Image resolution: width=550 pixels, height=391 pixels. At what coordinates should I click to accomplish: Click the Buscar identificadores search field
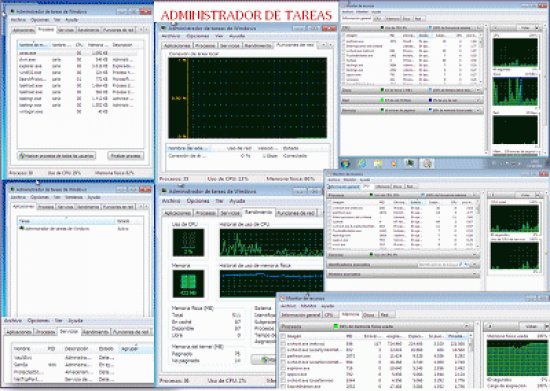(x=438, y=265)
